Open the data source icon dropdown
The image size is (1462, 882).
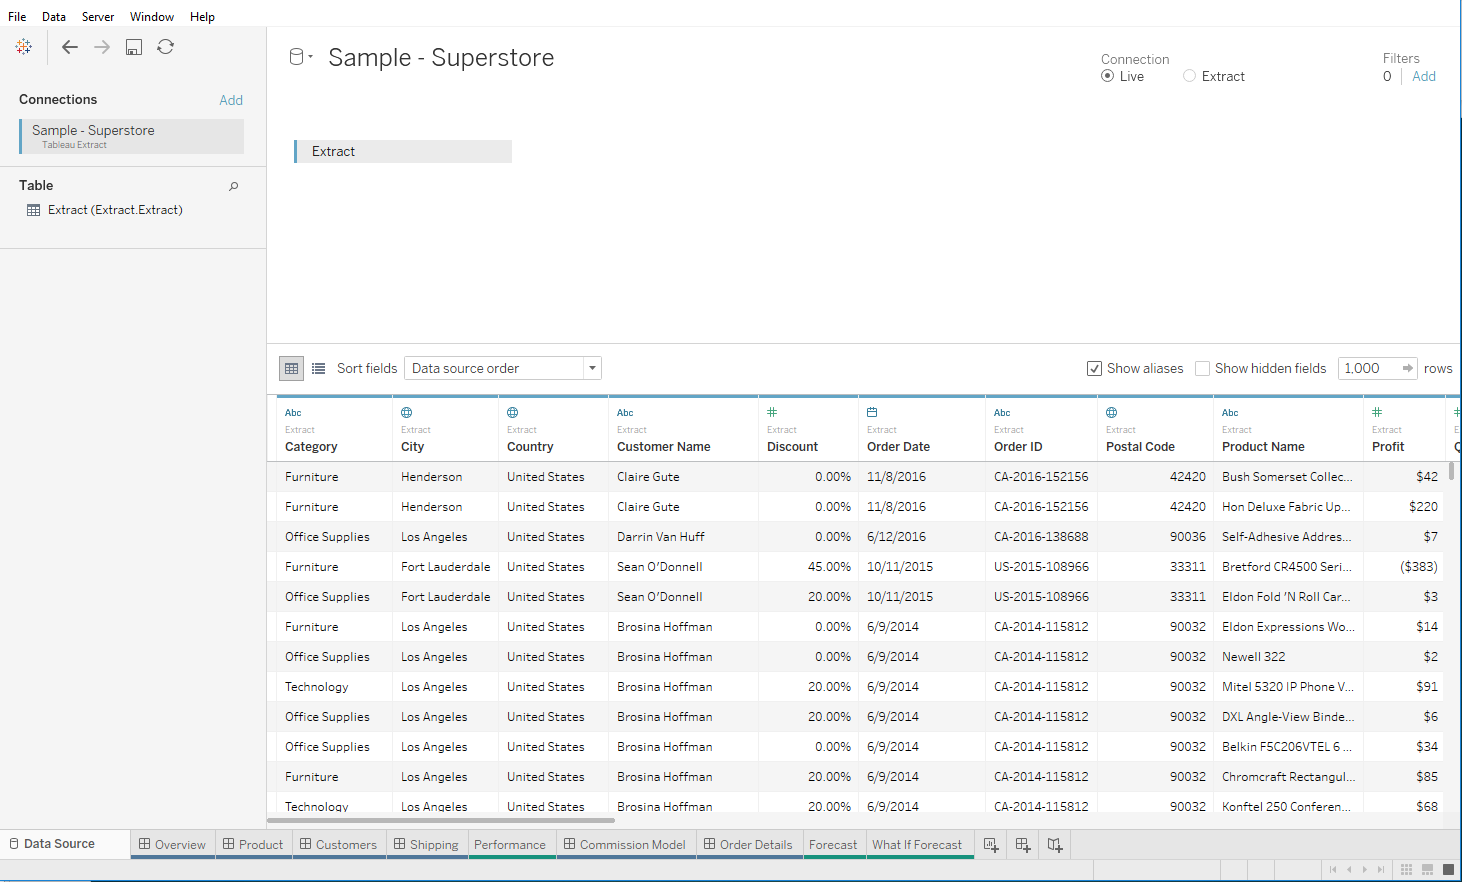(x=300, y=57)
